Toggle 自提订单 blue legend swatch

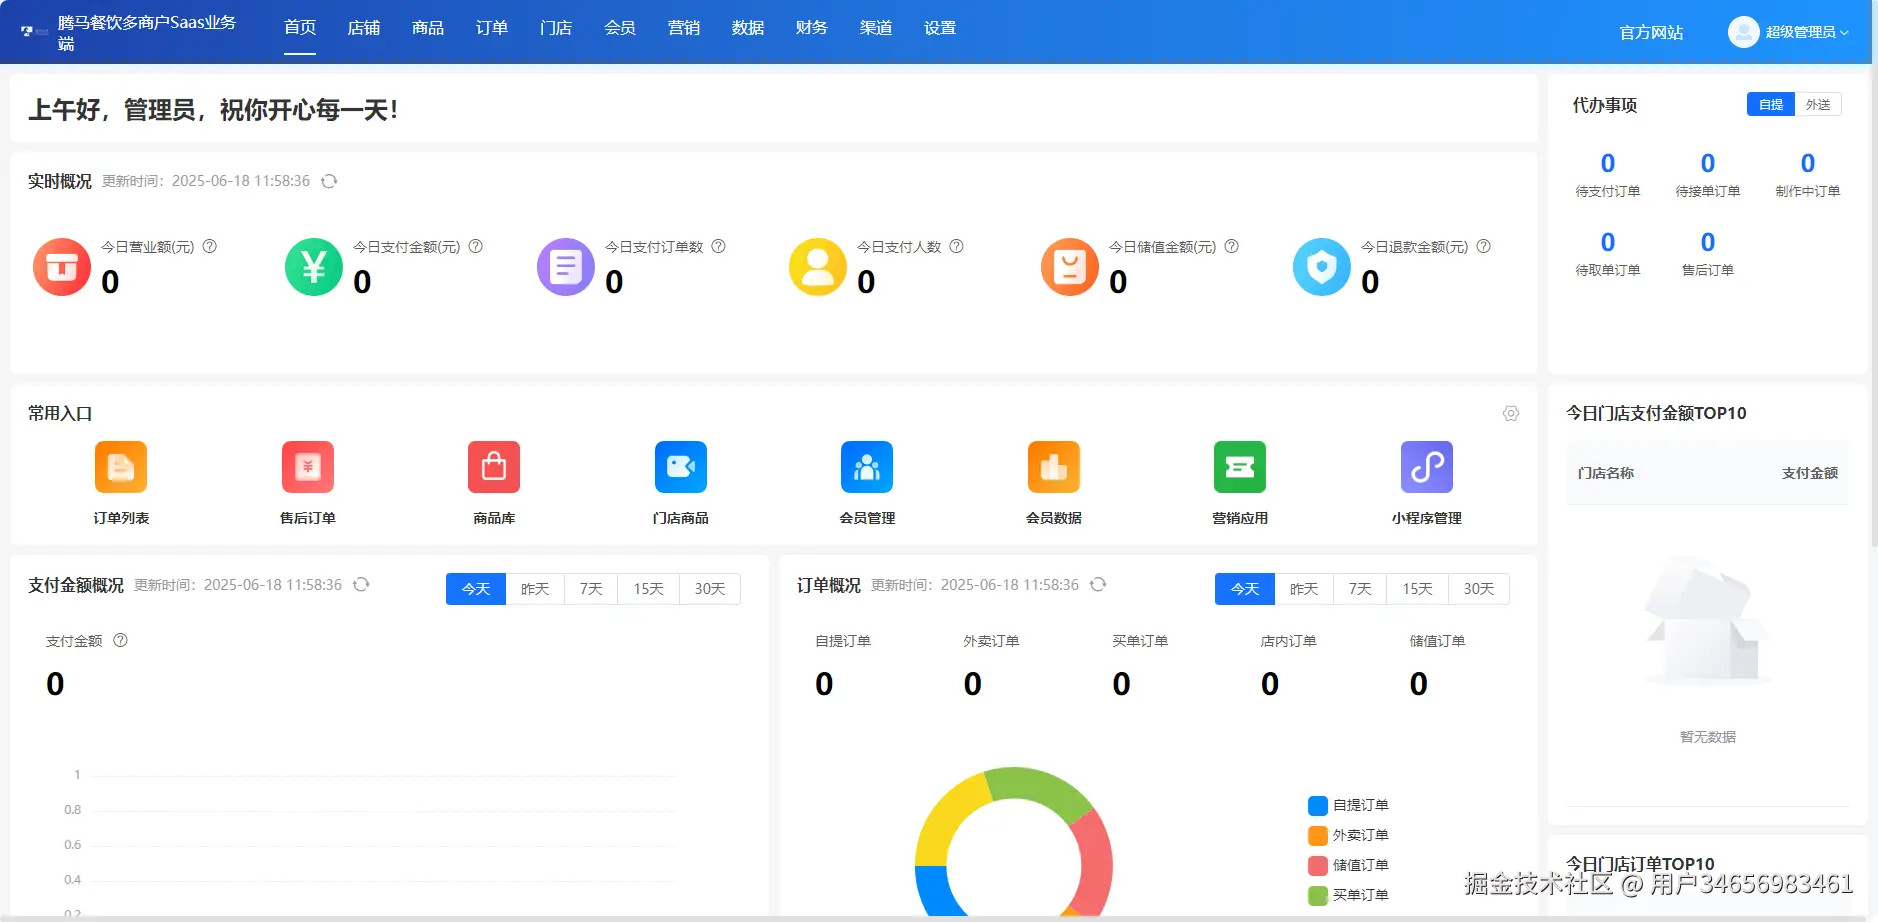[x=1318, y=806]
